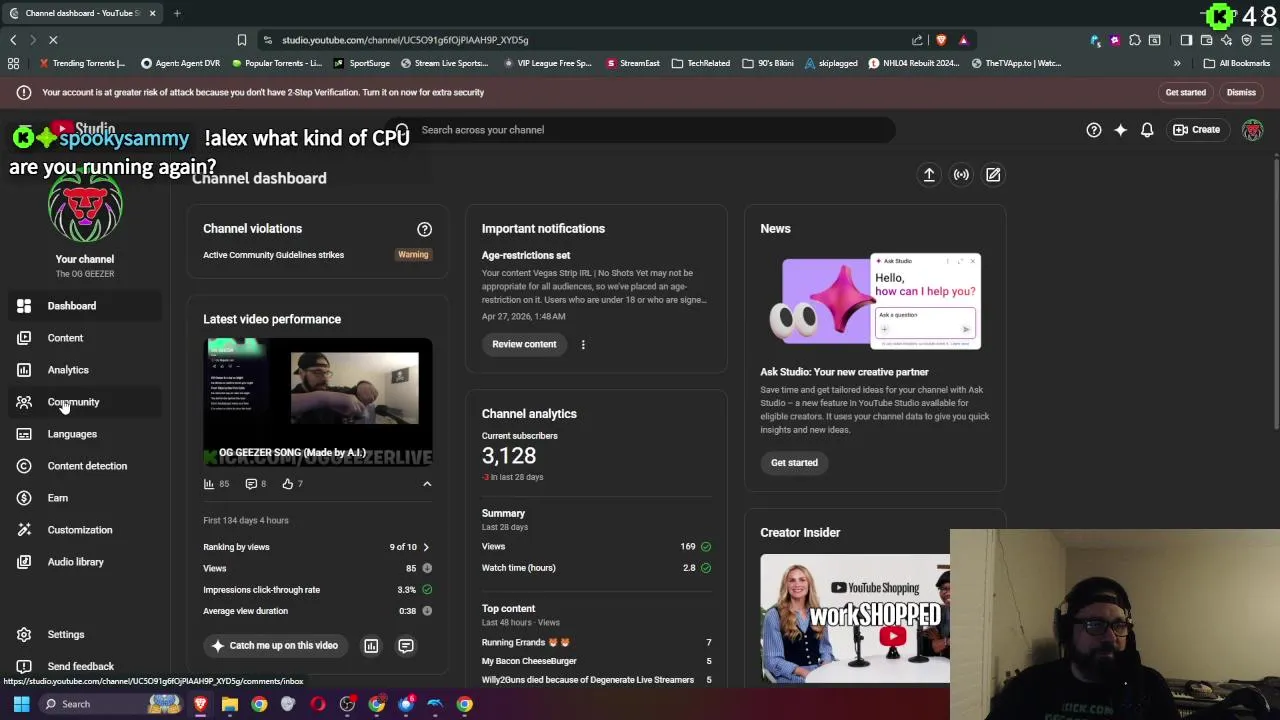Open My Bacon CheeseBurger top content
The width and height of the screenshot is (1280, 720).
(529, 661)
